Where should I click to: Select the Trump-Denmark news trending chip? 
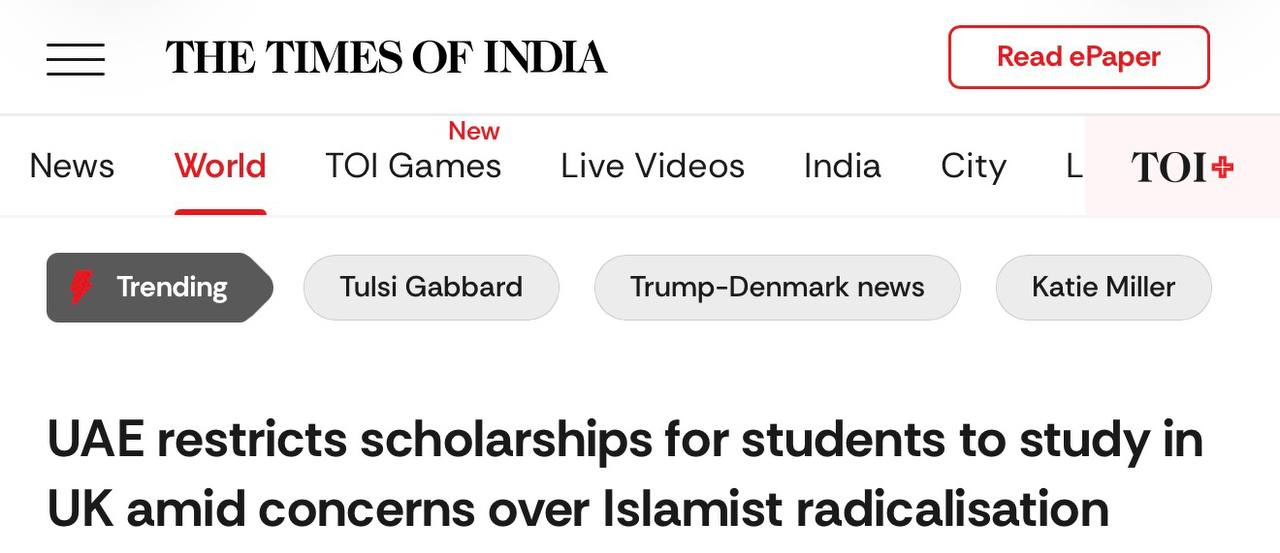click(x=777, y=288)
